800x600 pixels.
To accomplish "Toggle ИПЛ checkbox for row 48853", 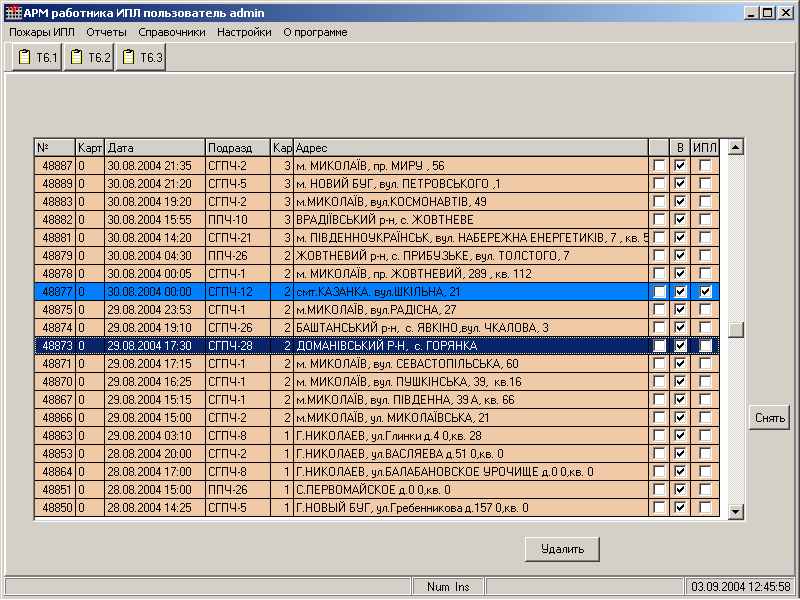I will pyautogui.click(x=705, y=454).
